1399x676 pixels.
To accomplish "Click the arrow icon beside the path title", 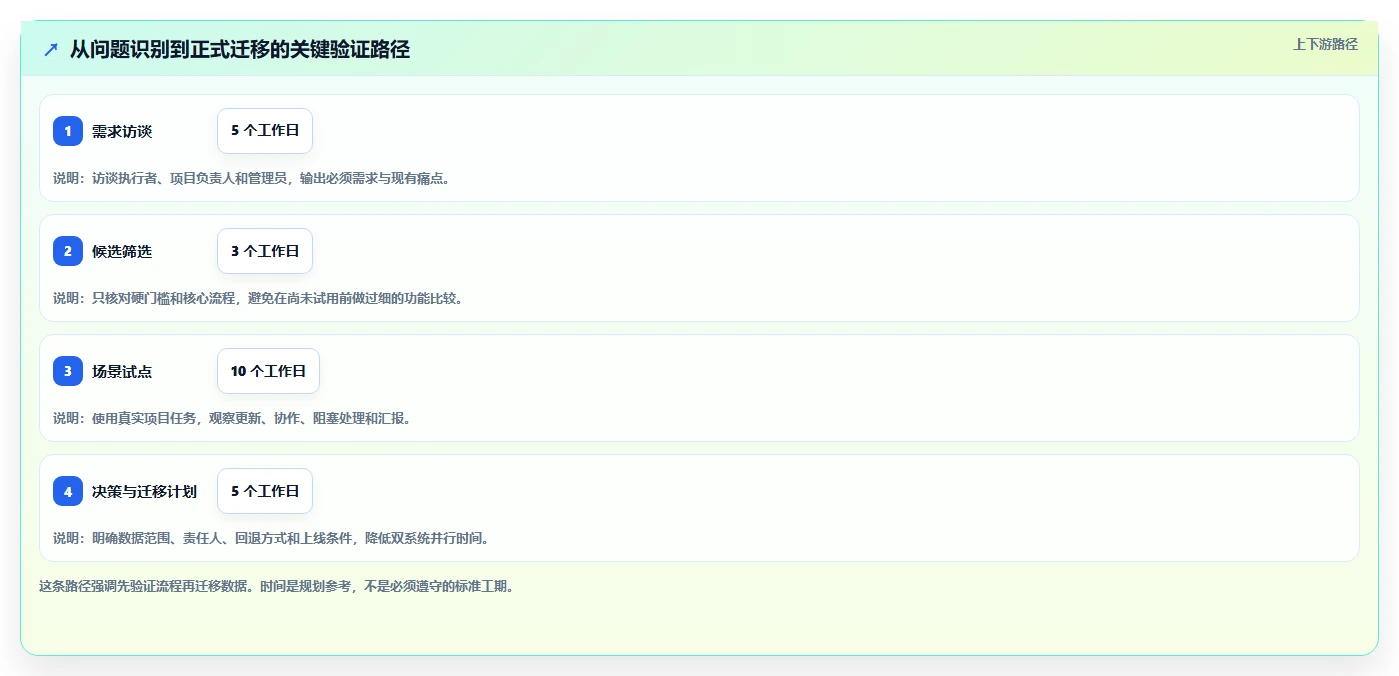I will [51, 49].
